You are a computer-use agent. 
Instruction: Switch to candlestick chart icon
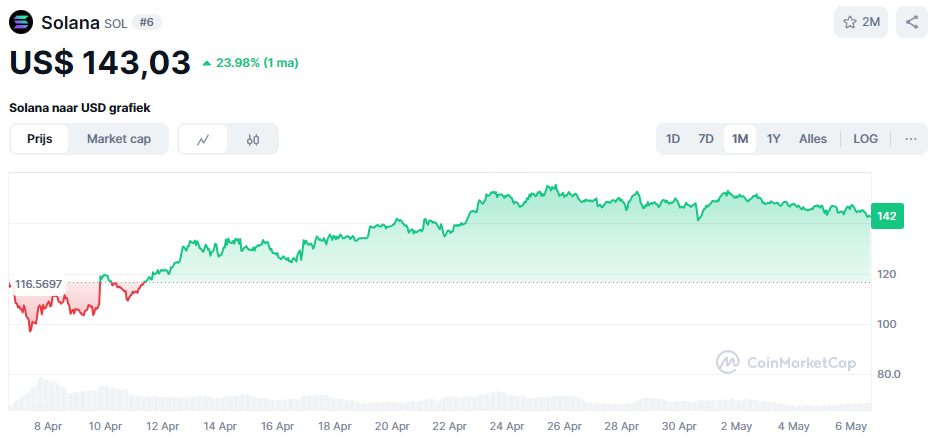click(x=253, y=139)
